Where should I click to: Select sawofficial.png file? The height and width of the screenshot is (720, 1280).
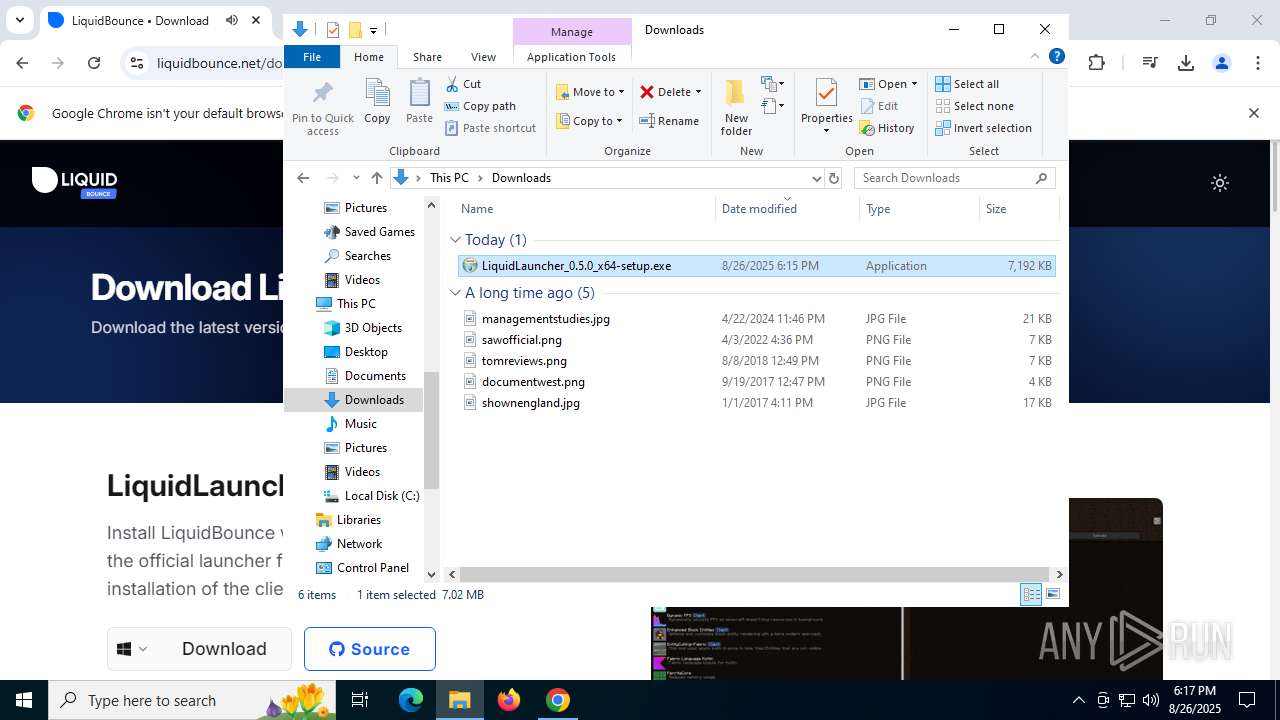757,340
